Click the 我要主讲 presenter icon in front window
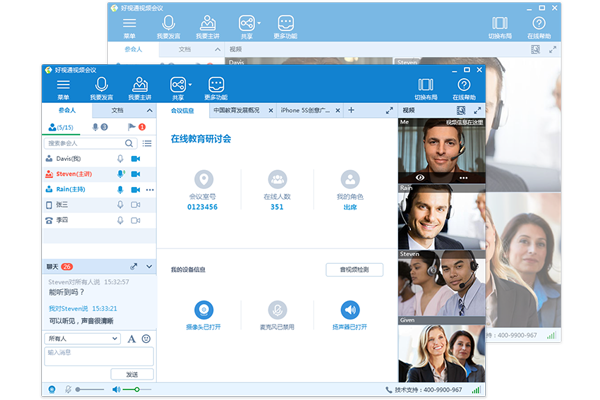Screen dimensions: 600x400 [x=140, y=84]
